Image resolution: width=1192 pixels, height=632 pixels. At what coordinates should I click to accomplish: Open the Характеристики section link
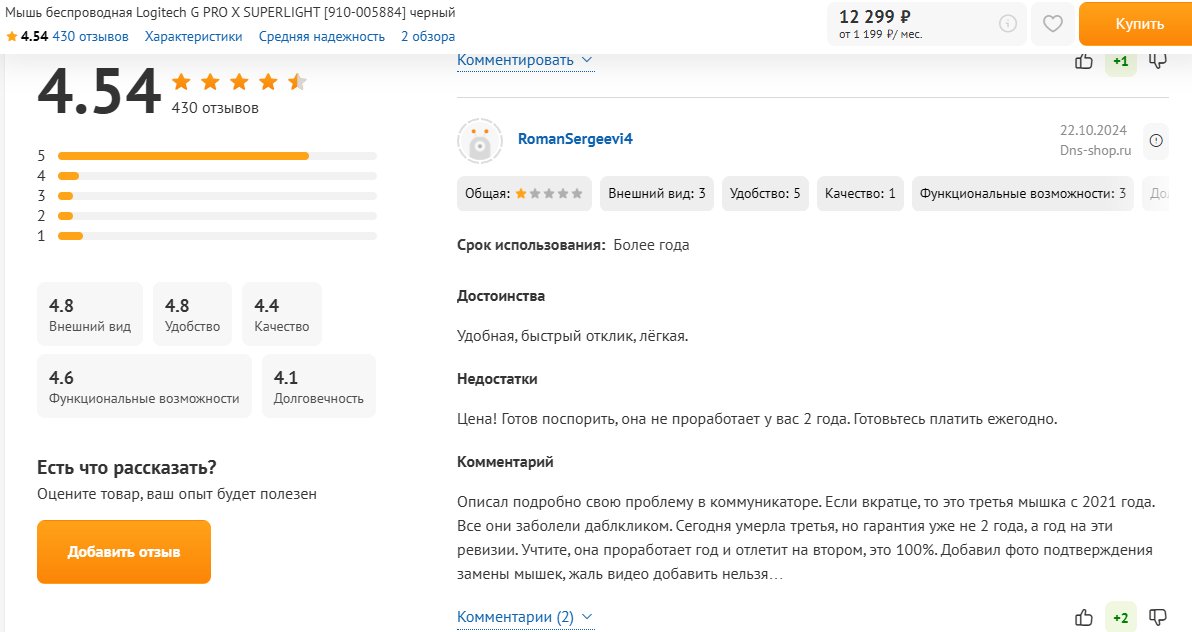(193, 37)
